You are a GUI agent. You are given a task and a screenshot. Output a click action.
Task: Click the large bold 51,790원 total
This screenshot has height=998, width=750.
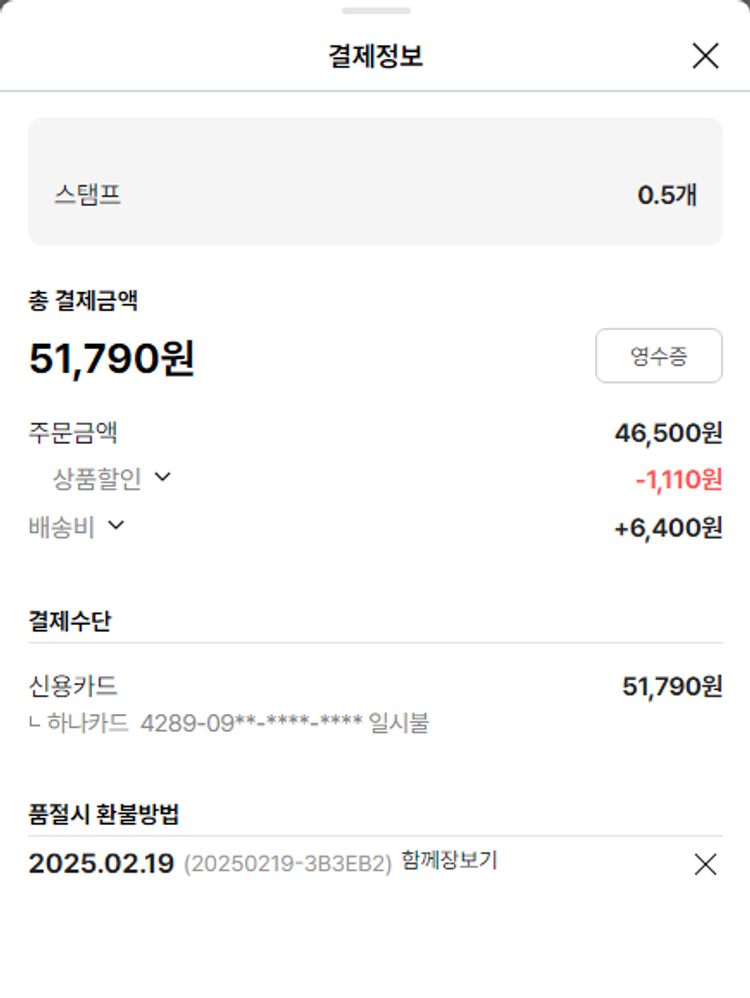(112, 359)
